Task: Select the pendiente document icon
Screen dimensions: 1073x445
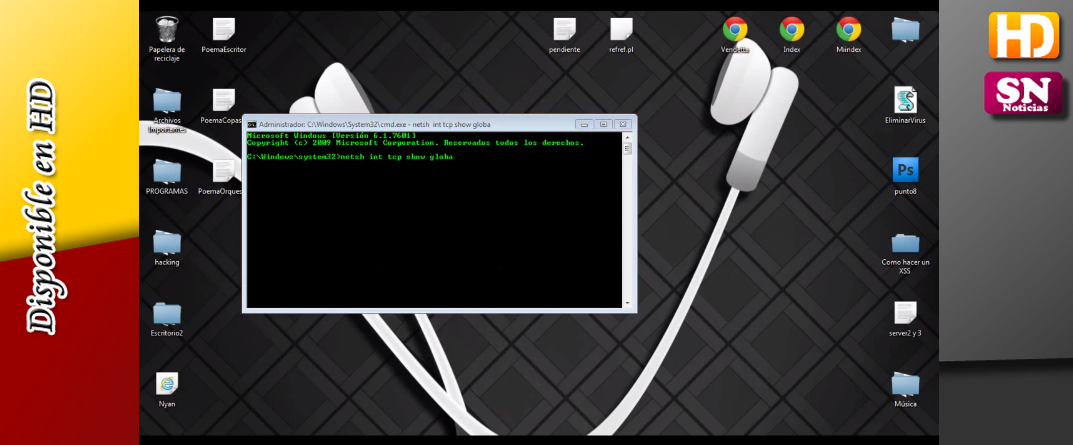Action: [x=565, y=31]
